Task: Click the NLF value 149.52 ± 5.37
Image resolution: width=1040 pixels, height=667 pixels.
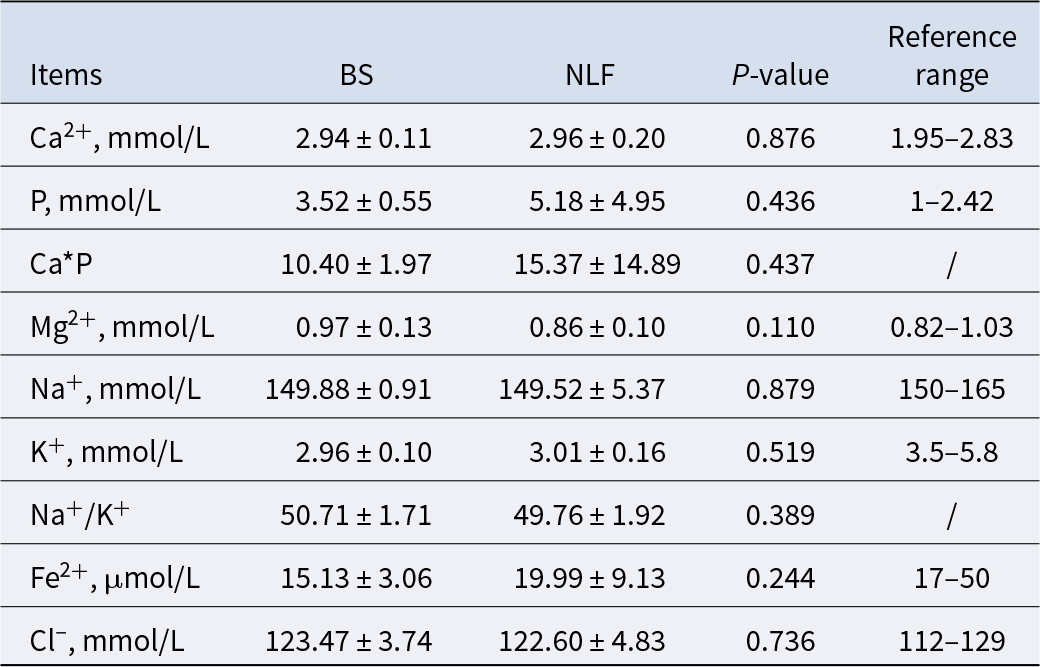Action: click(x=582, y=388)
